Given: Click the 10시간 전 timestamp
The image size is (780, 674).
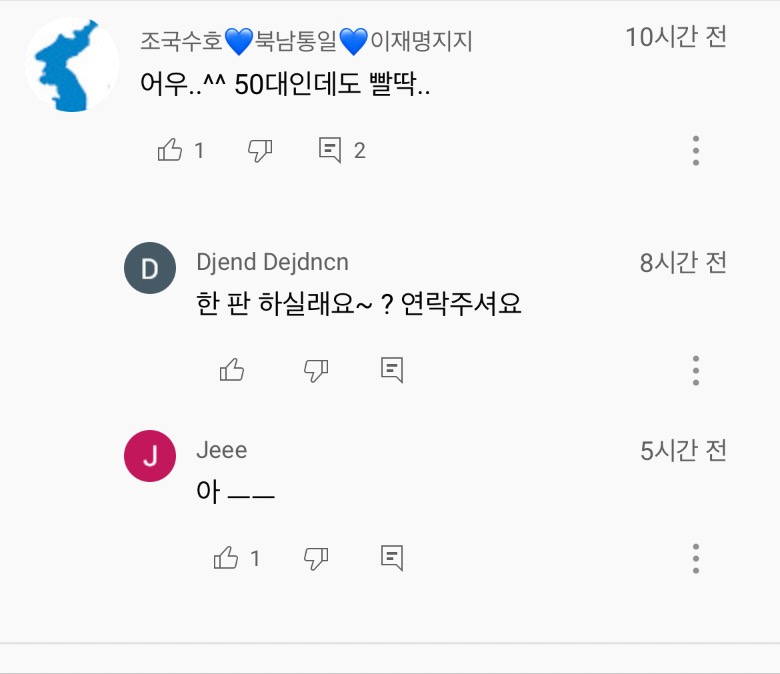Looking at the screenshot, I should [x=676, y=38].
